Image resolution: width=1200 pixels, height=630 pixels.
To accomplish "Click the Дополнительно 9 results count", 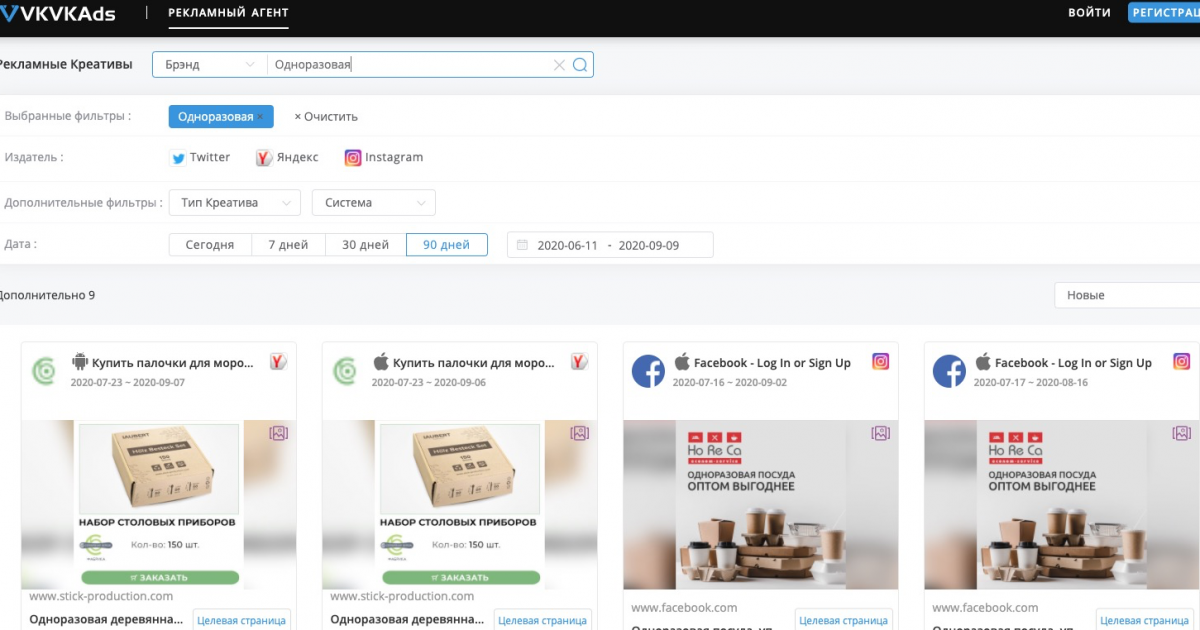I will coord(46,295).
